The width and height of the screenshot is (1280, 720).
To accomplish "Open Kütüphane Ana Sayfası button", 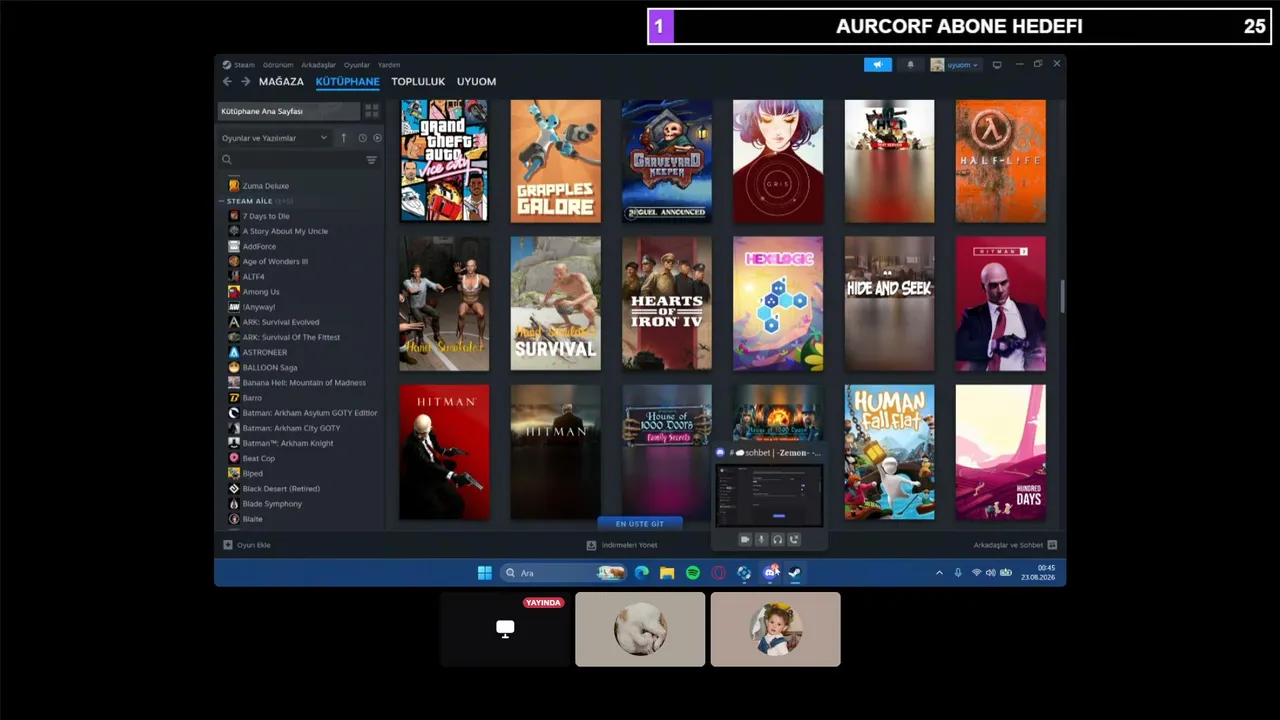I will (x=290, y=111).
